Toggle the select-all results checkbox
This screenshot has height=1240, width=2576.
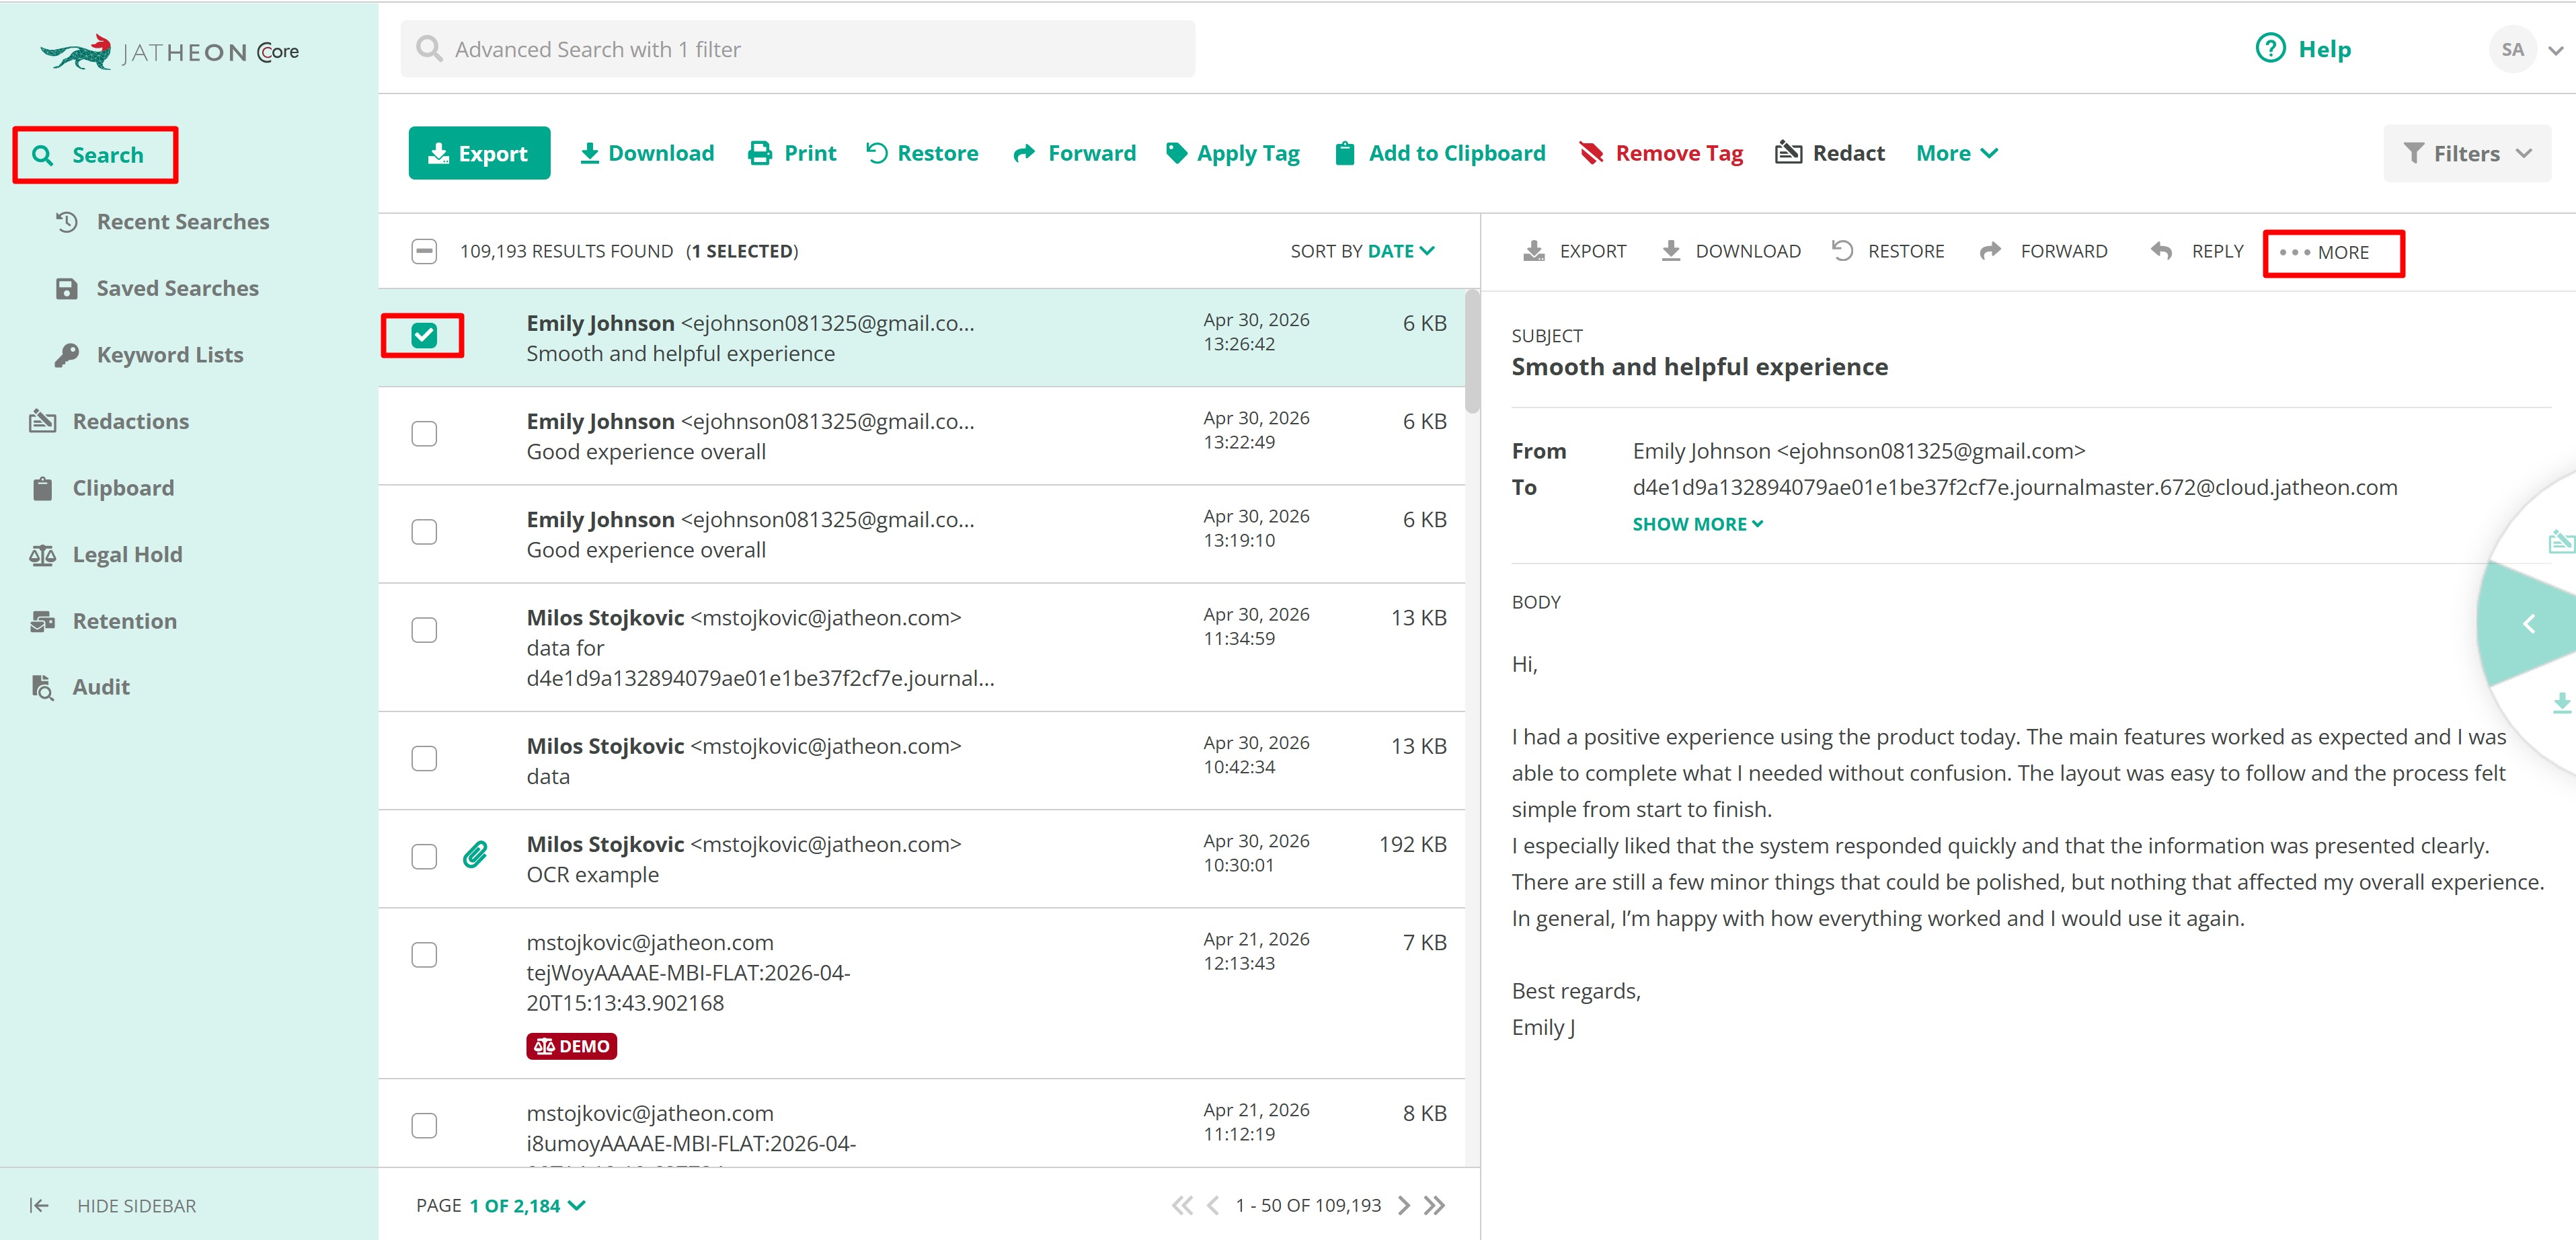click(x=424, y=251)
